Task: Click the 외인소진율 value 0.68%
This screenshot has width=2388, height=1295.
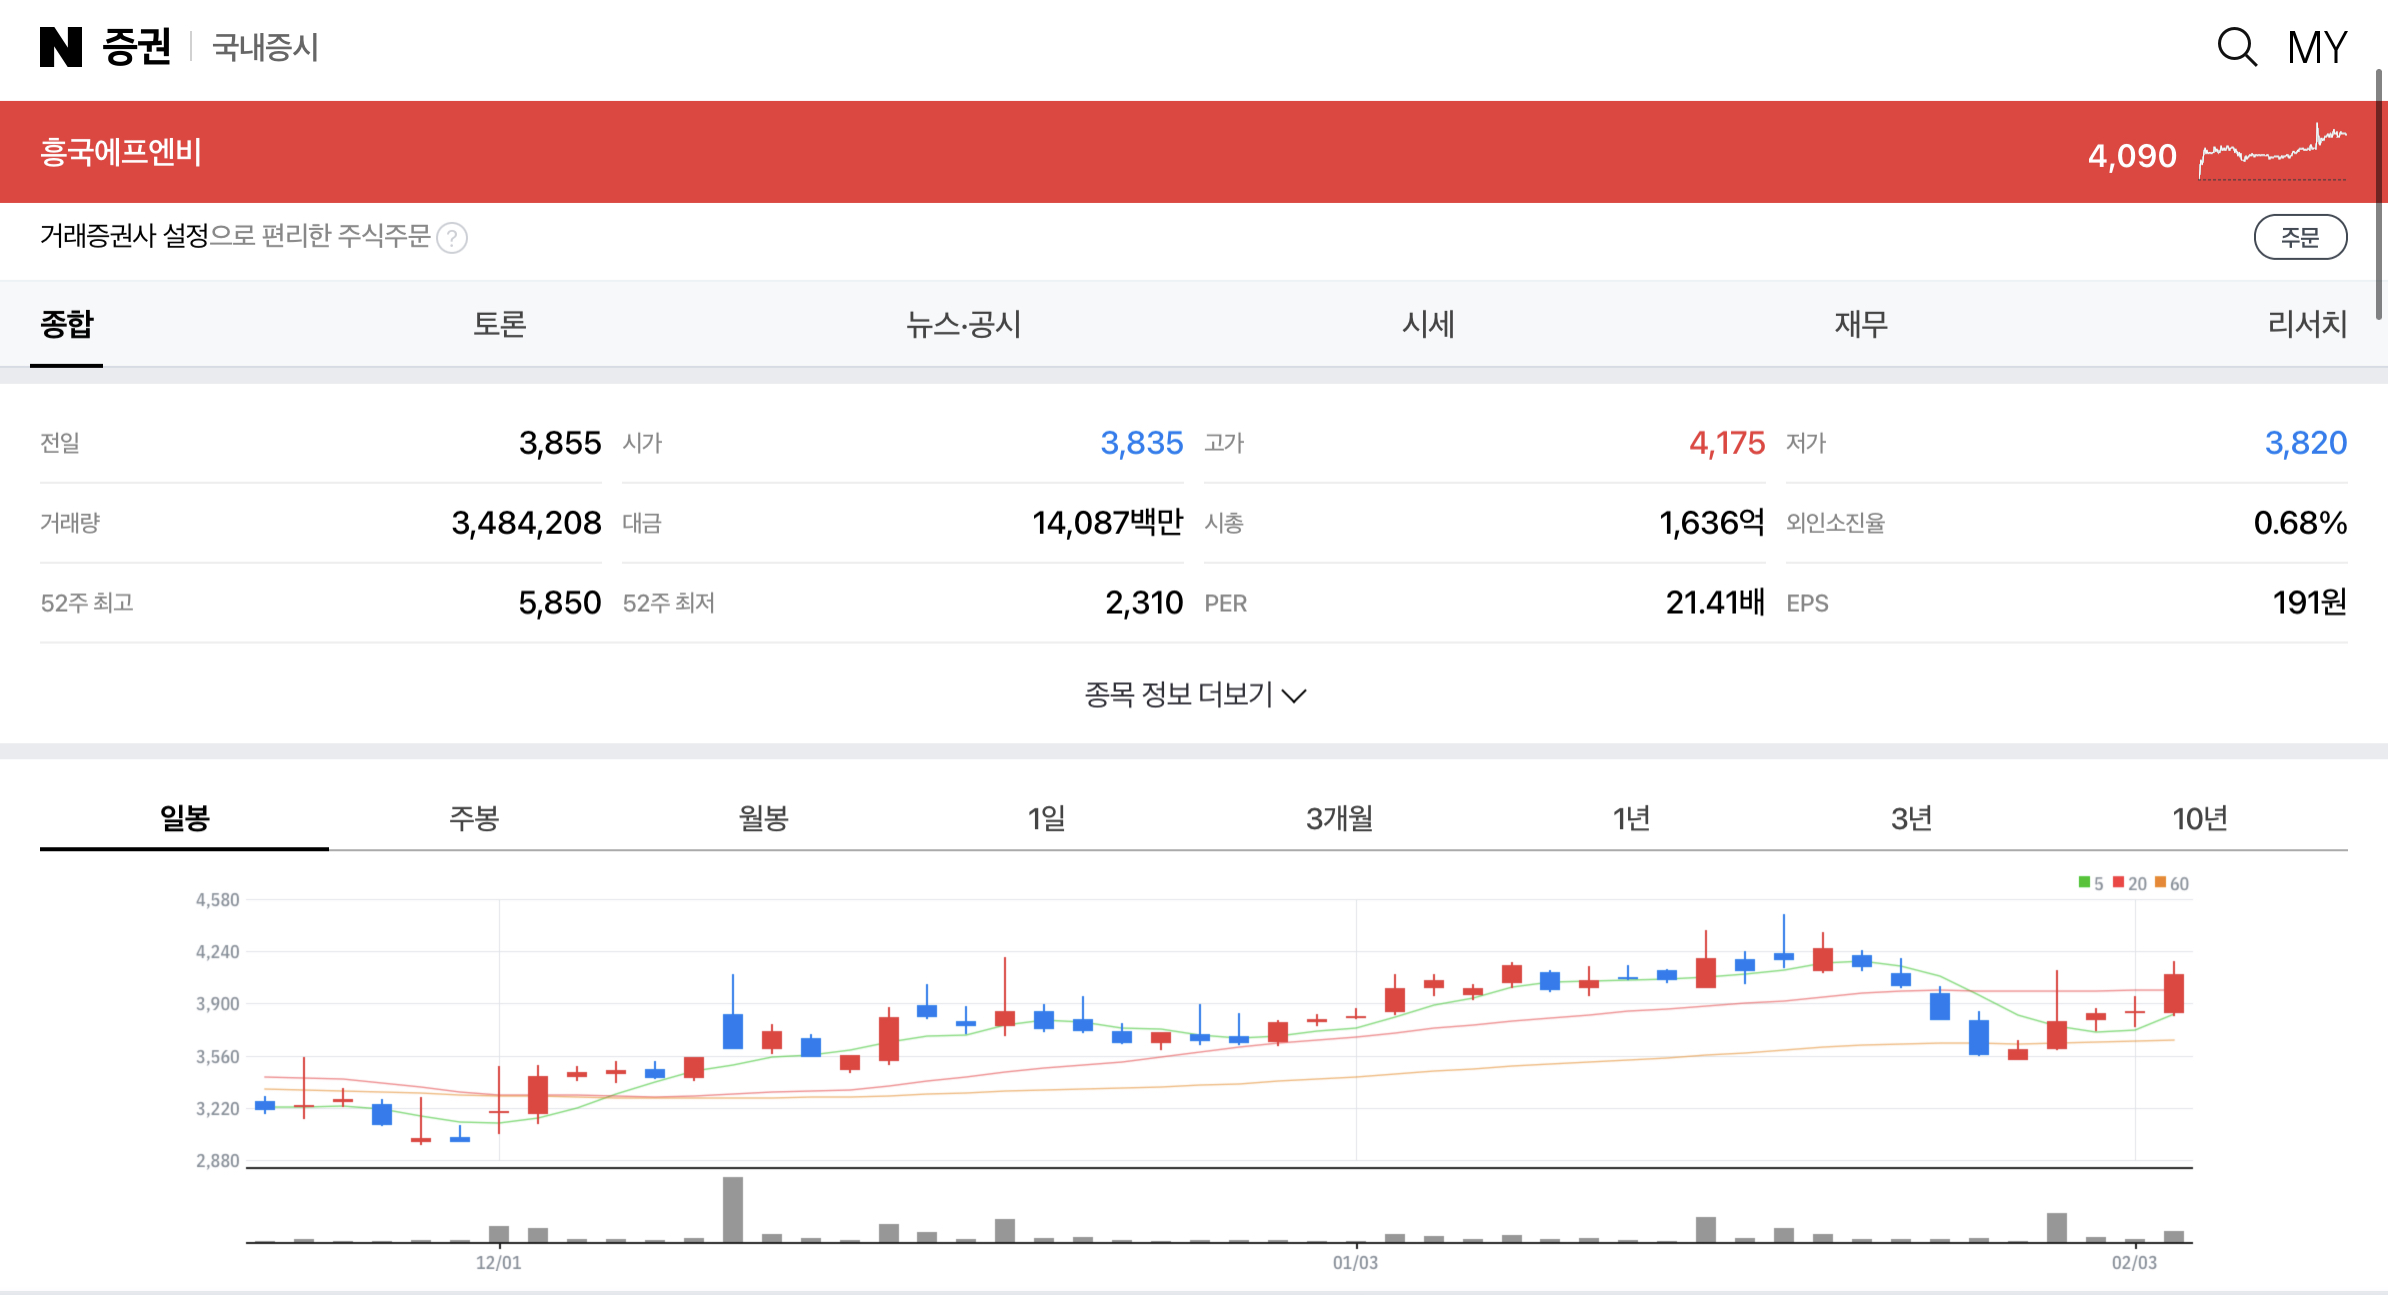Action: click(x=2300, y=523)
